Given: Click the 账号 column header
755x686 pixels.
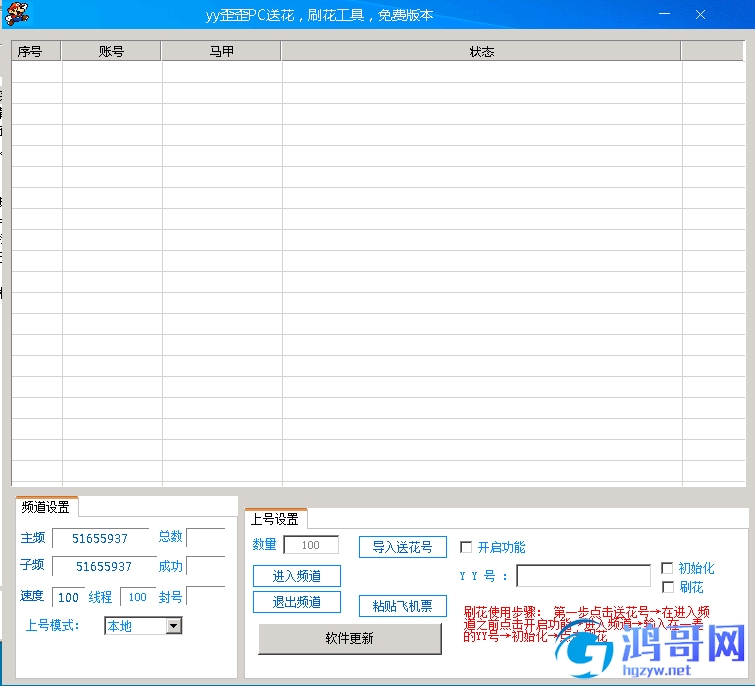Looking at the screenshot, I should click(111, 51).
